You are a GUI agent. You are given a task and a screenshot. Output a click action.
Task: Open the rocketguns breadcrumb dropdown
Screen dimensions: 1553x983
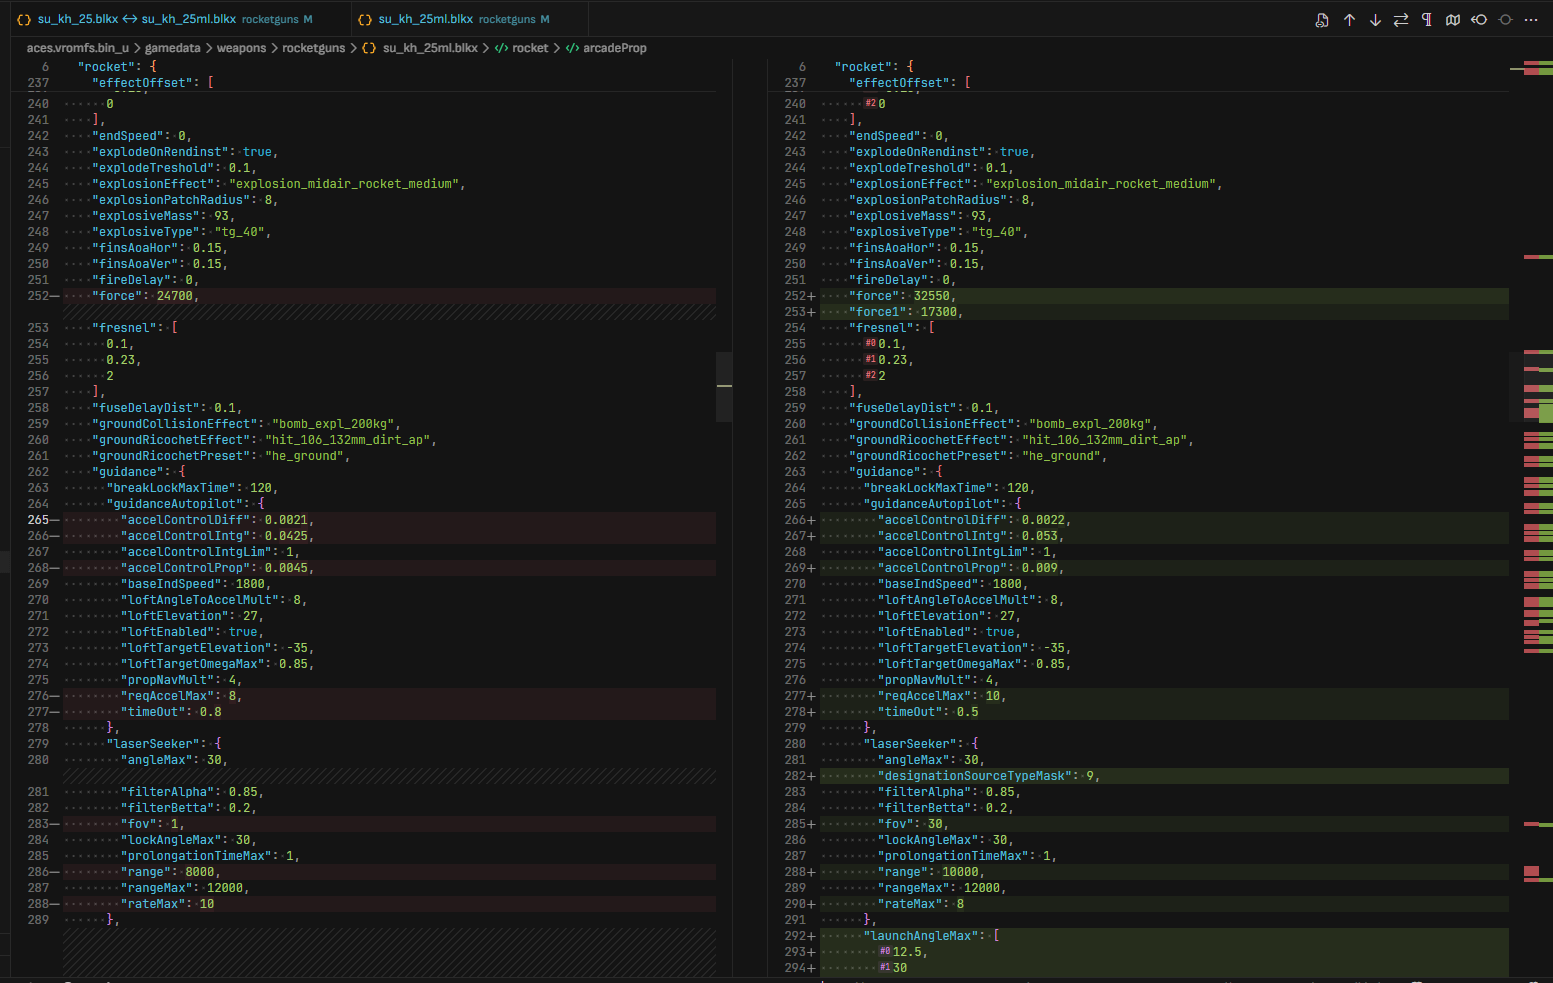coord(313,48)
